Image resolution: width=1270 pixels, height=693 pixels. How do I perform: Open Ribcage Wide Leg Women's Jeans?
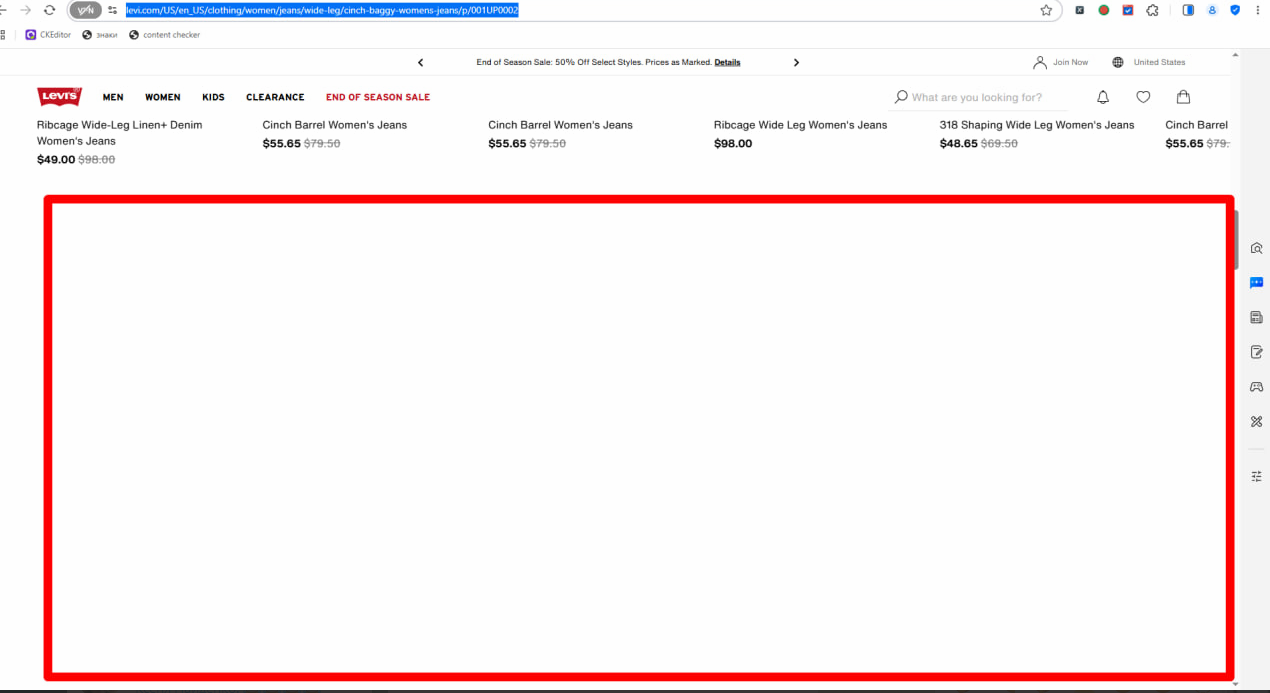tap(800, 125)
